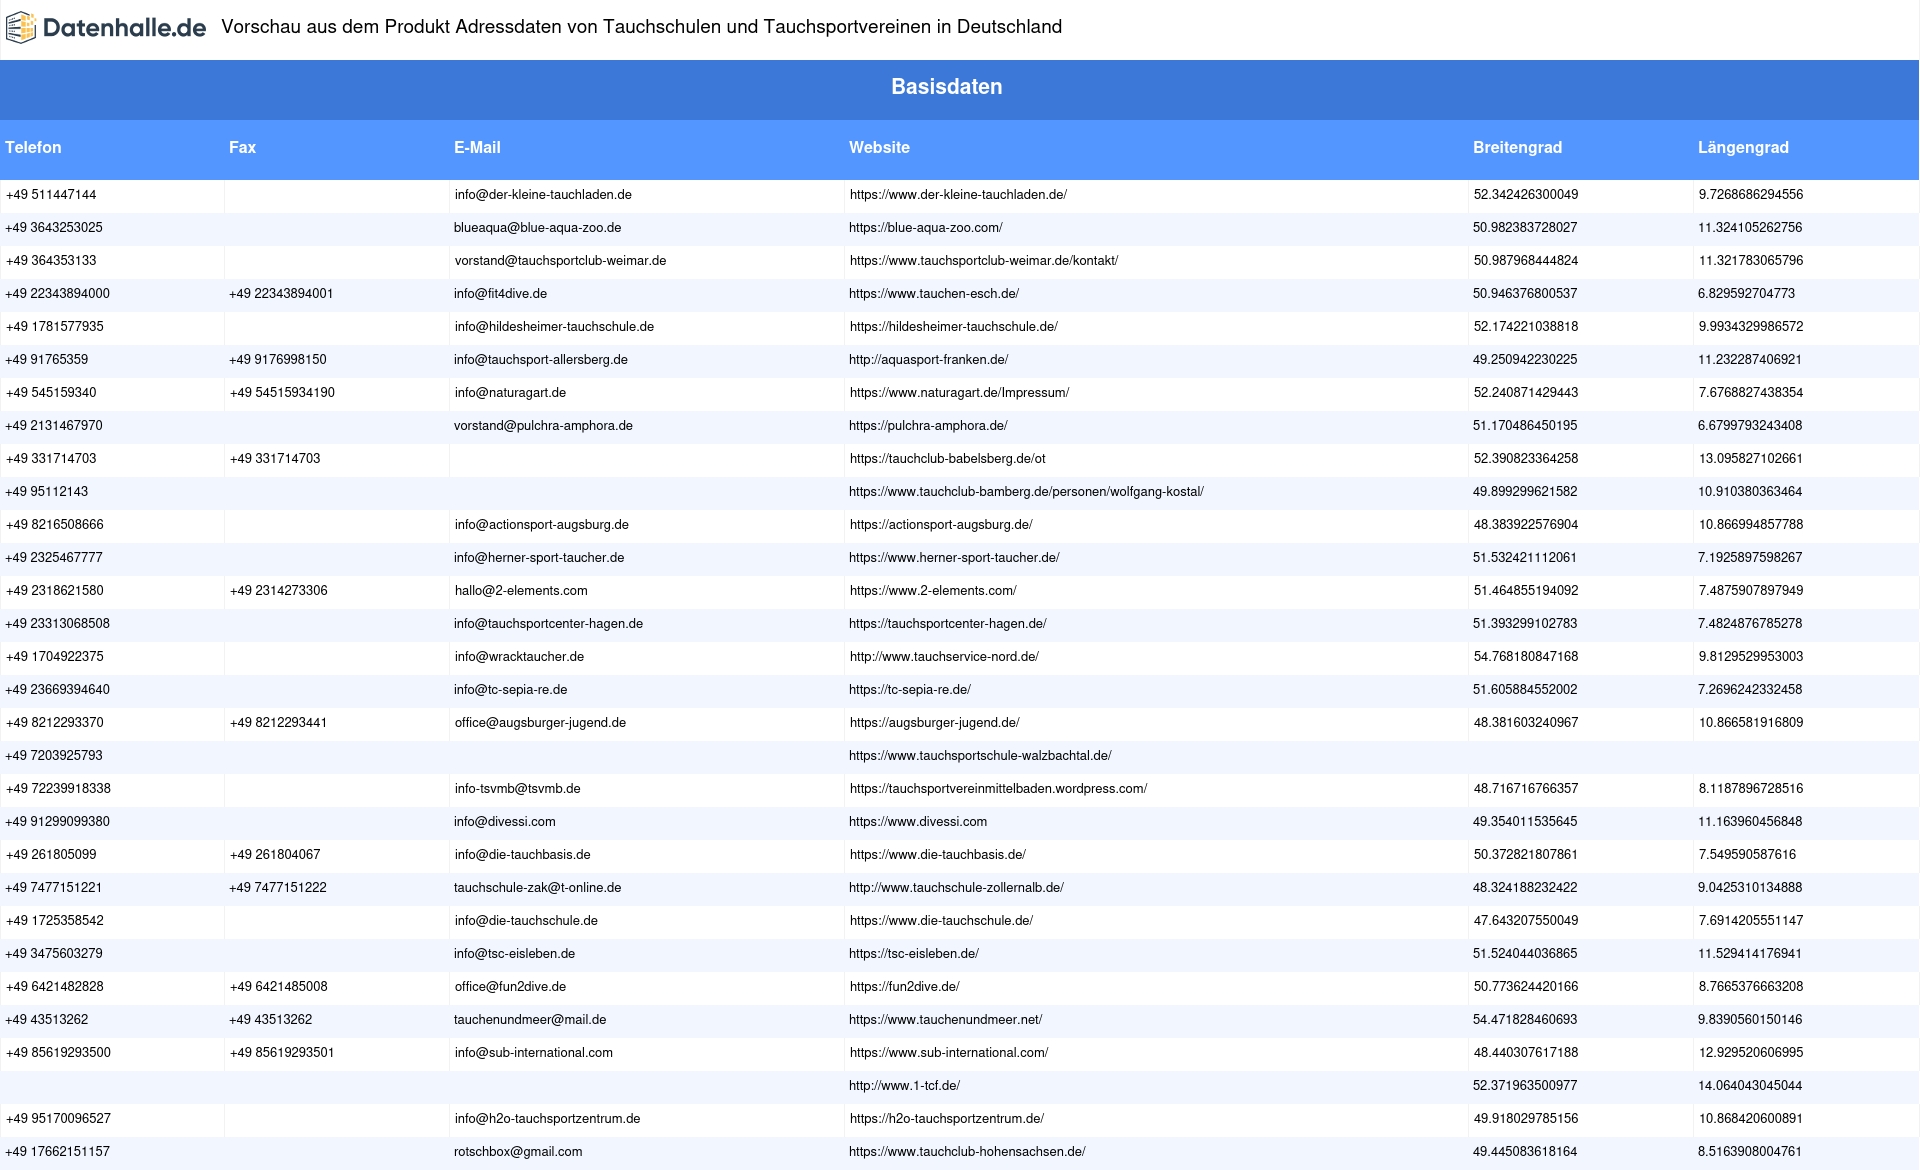Open https://www.tauchclub-hohensachsen.de/ link

pos(967,1152)
